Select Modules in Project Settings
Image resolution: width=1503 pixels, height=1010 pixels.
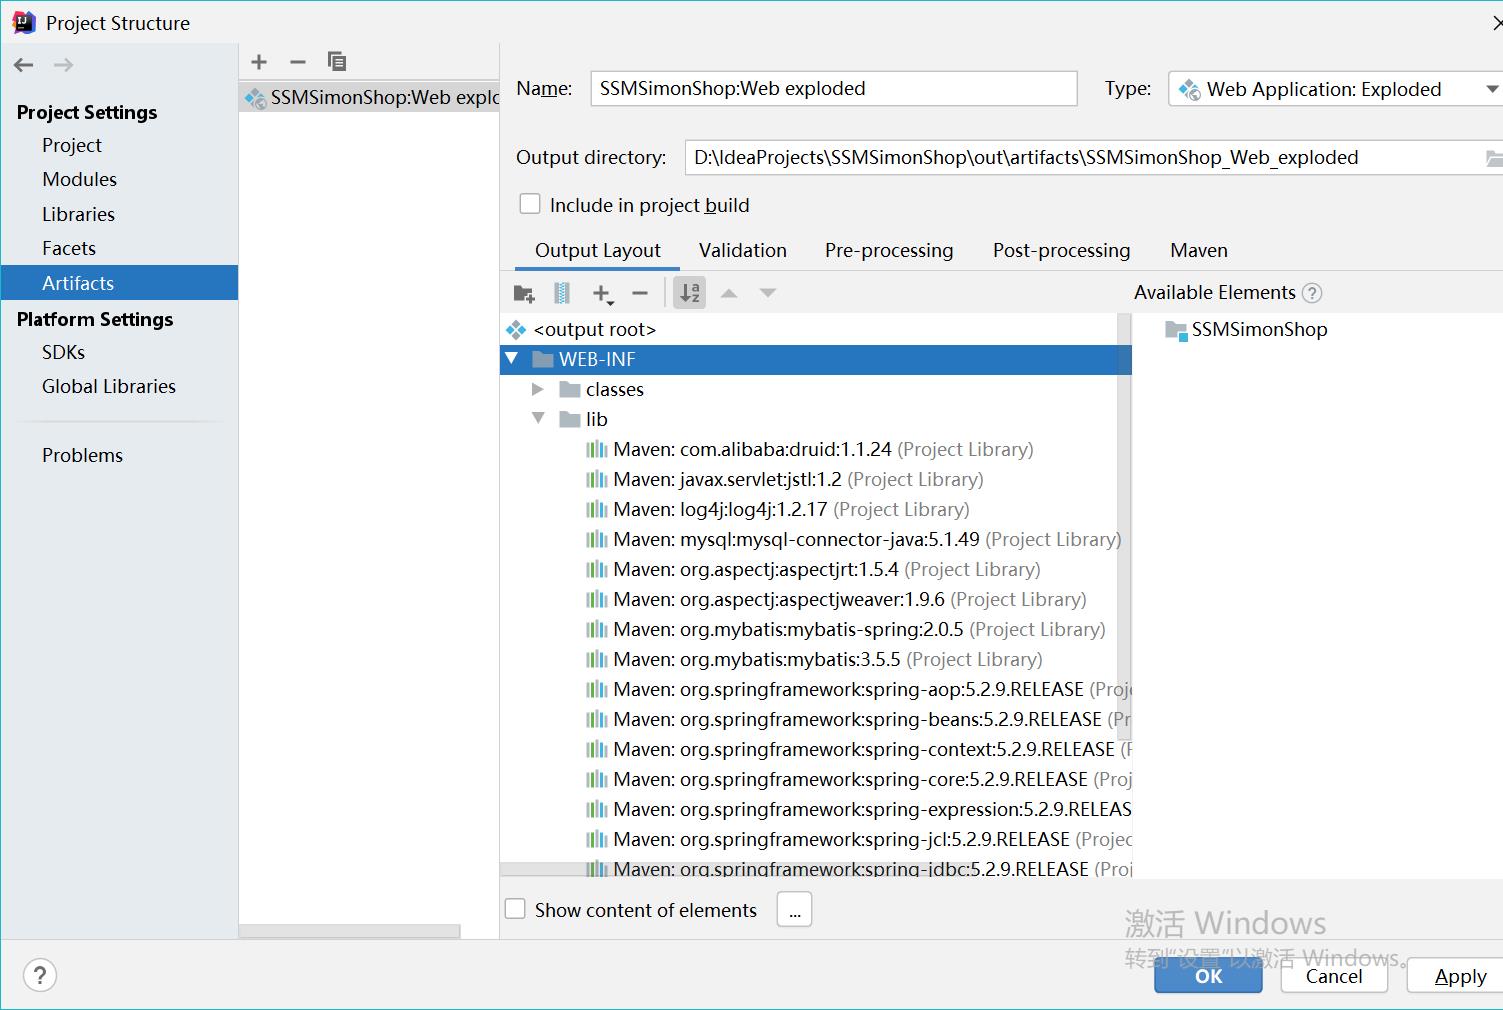(79, 179)
